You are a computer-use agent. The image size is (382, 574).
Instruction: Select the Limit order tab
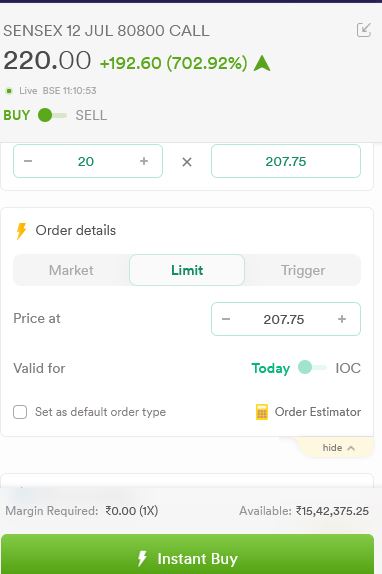[x=187, y=270]
